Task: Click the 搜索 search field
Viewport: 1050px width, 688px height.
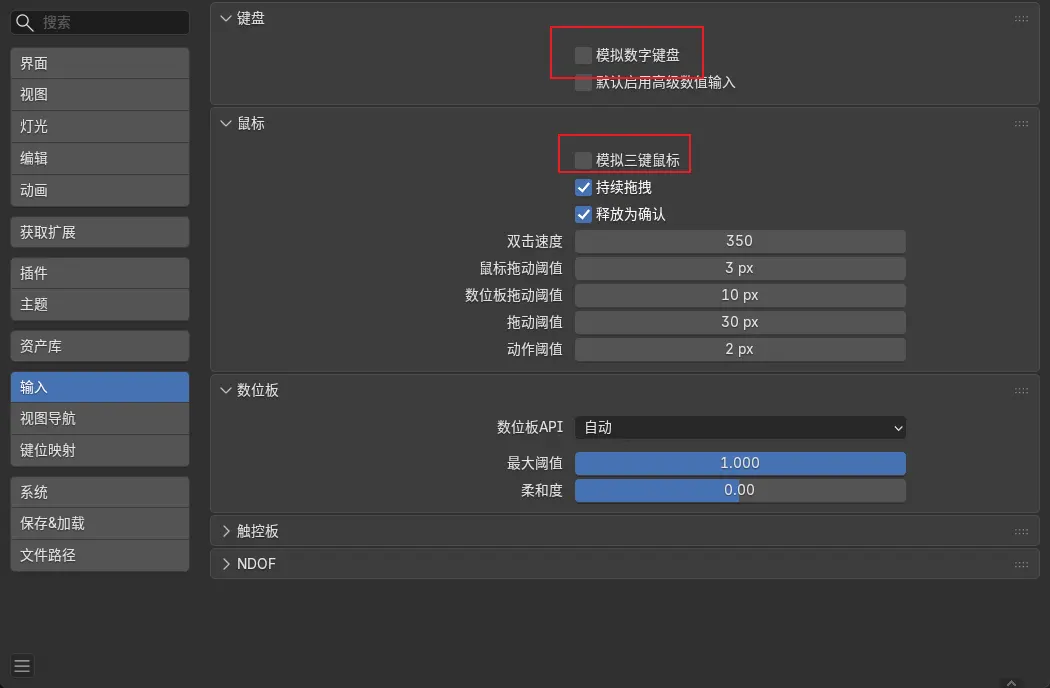Action: [100, 23]
